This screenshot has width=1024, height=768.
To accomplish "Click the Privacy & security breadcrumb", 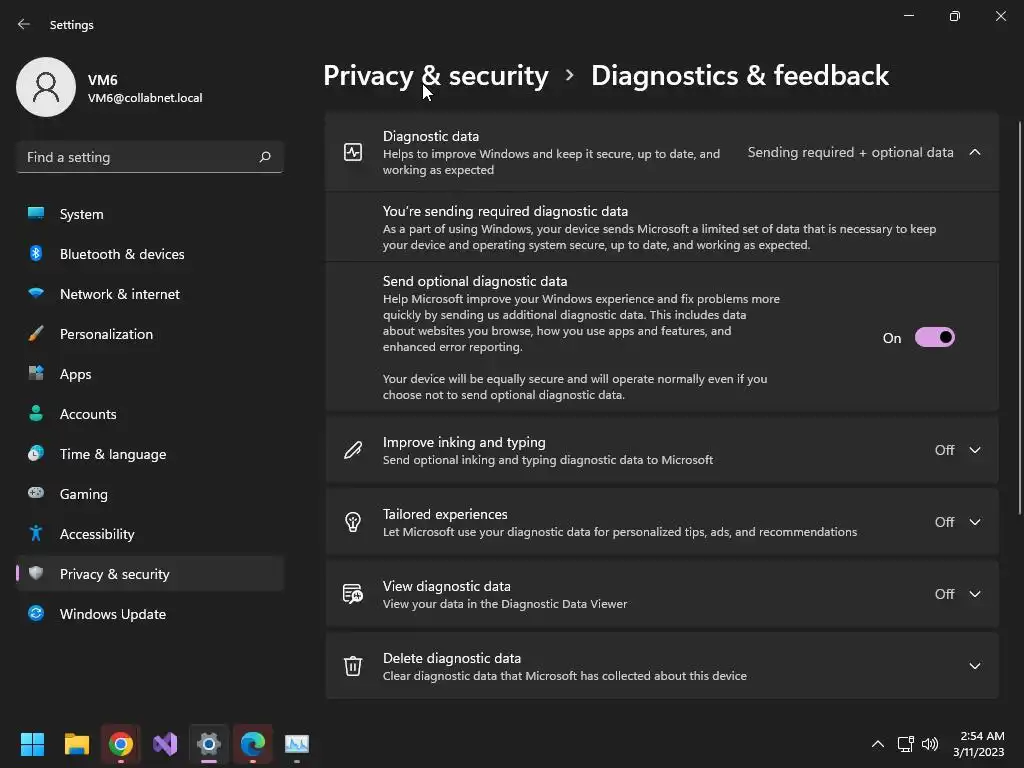I will (436, 76).
